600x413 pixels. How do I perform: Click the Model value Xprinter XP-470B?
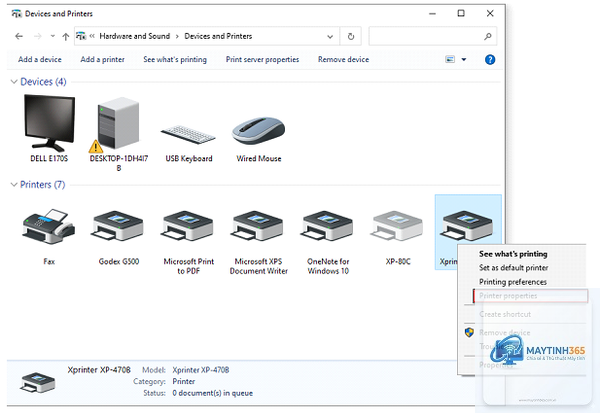coord(201,370)
